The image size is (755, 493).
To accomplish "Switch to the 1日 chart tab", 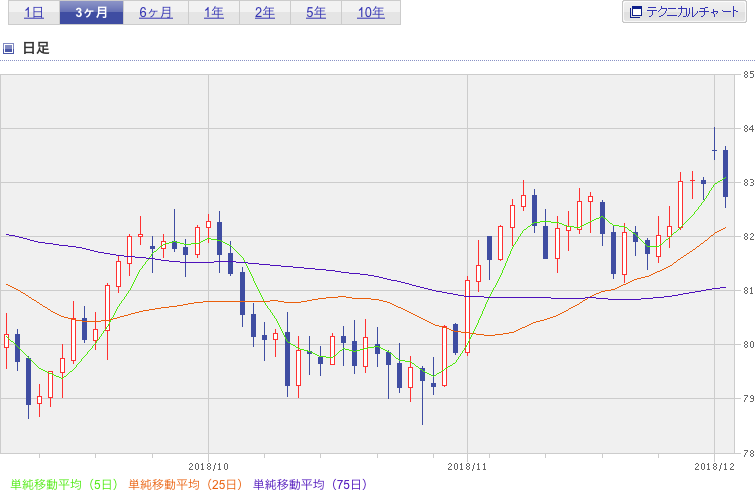I will pos(34,13).
